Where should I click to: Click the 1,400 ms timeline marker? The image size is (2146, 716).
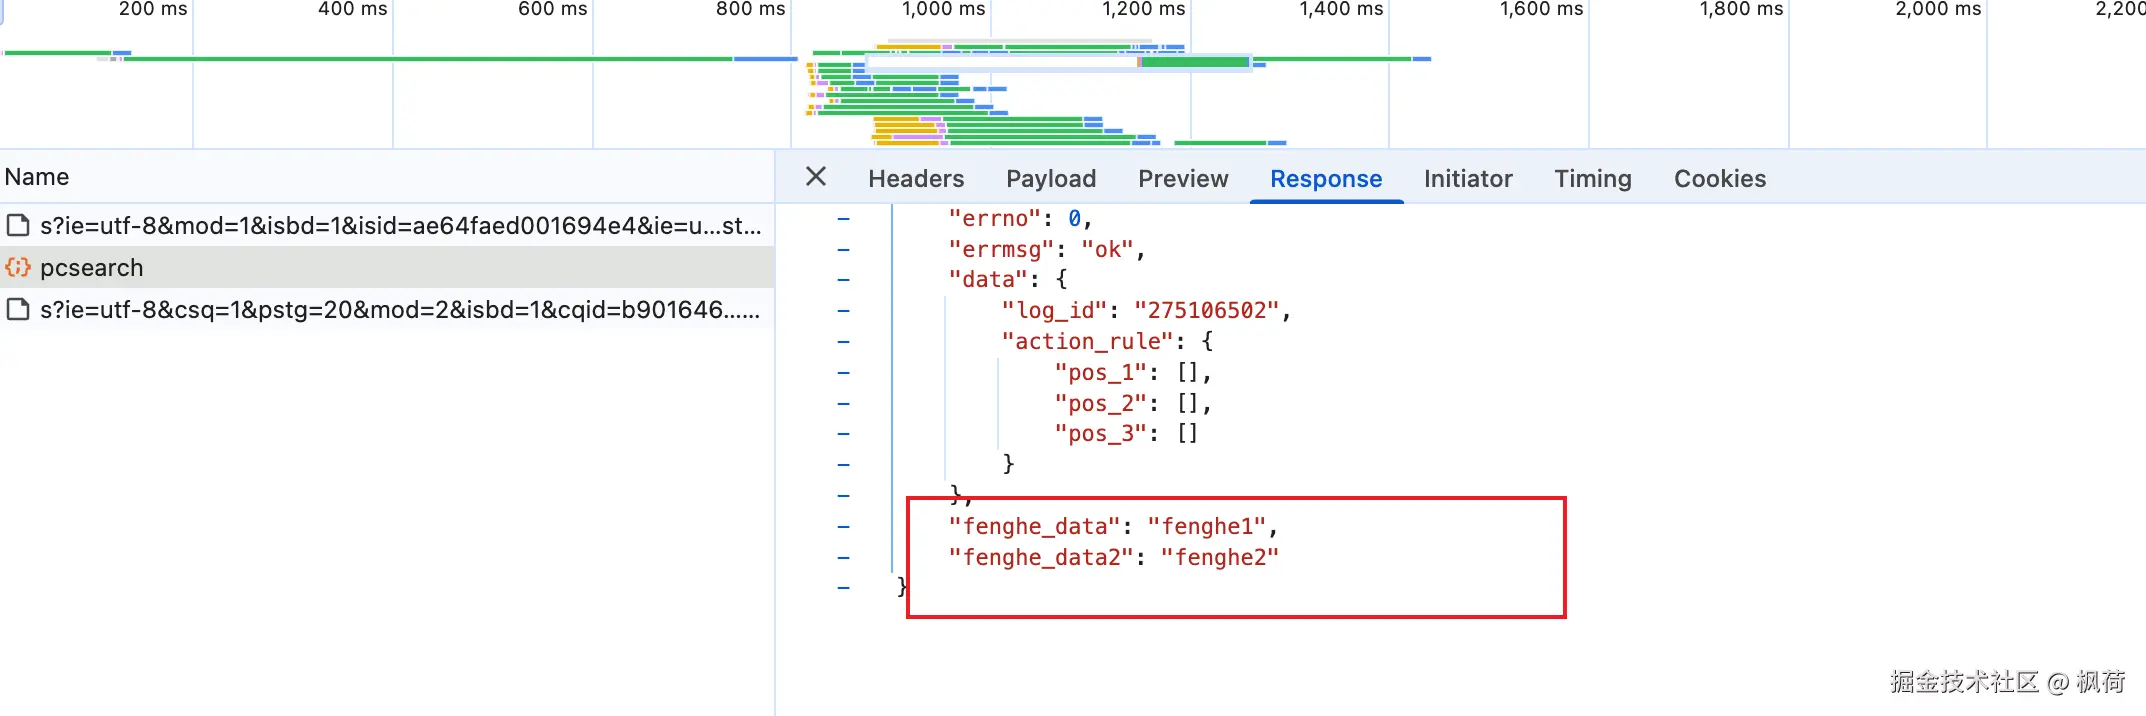[1341, 9]
